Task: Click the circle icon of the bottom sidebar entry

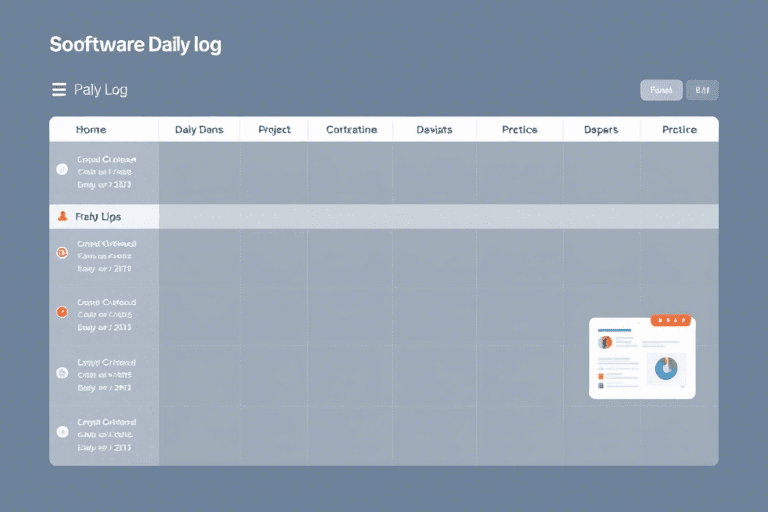Action: click(x=62, y=432)
